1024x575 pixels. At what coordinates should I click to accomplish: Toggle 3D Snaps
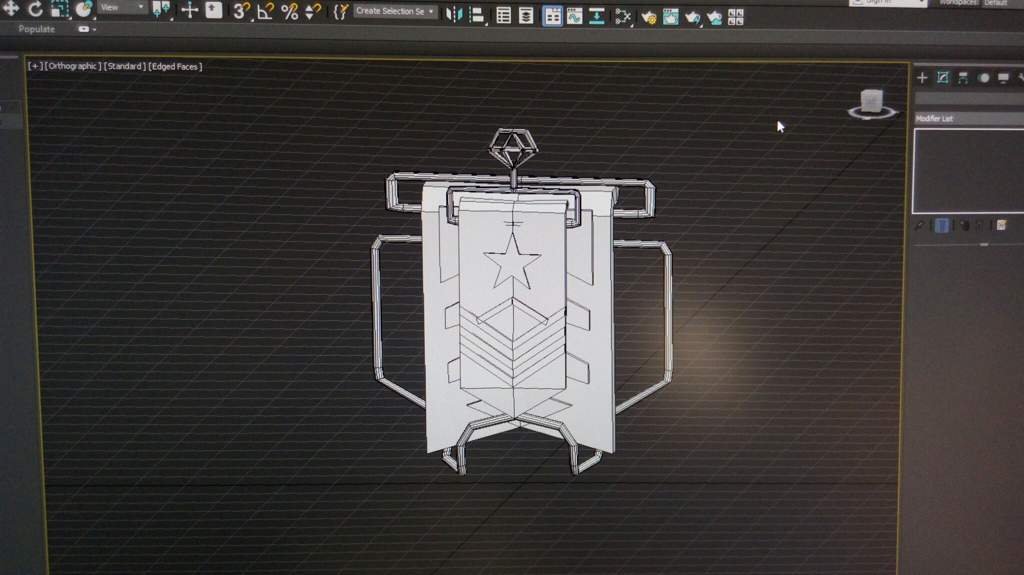point(241,10)
